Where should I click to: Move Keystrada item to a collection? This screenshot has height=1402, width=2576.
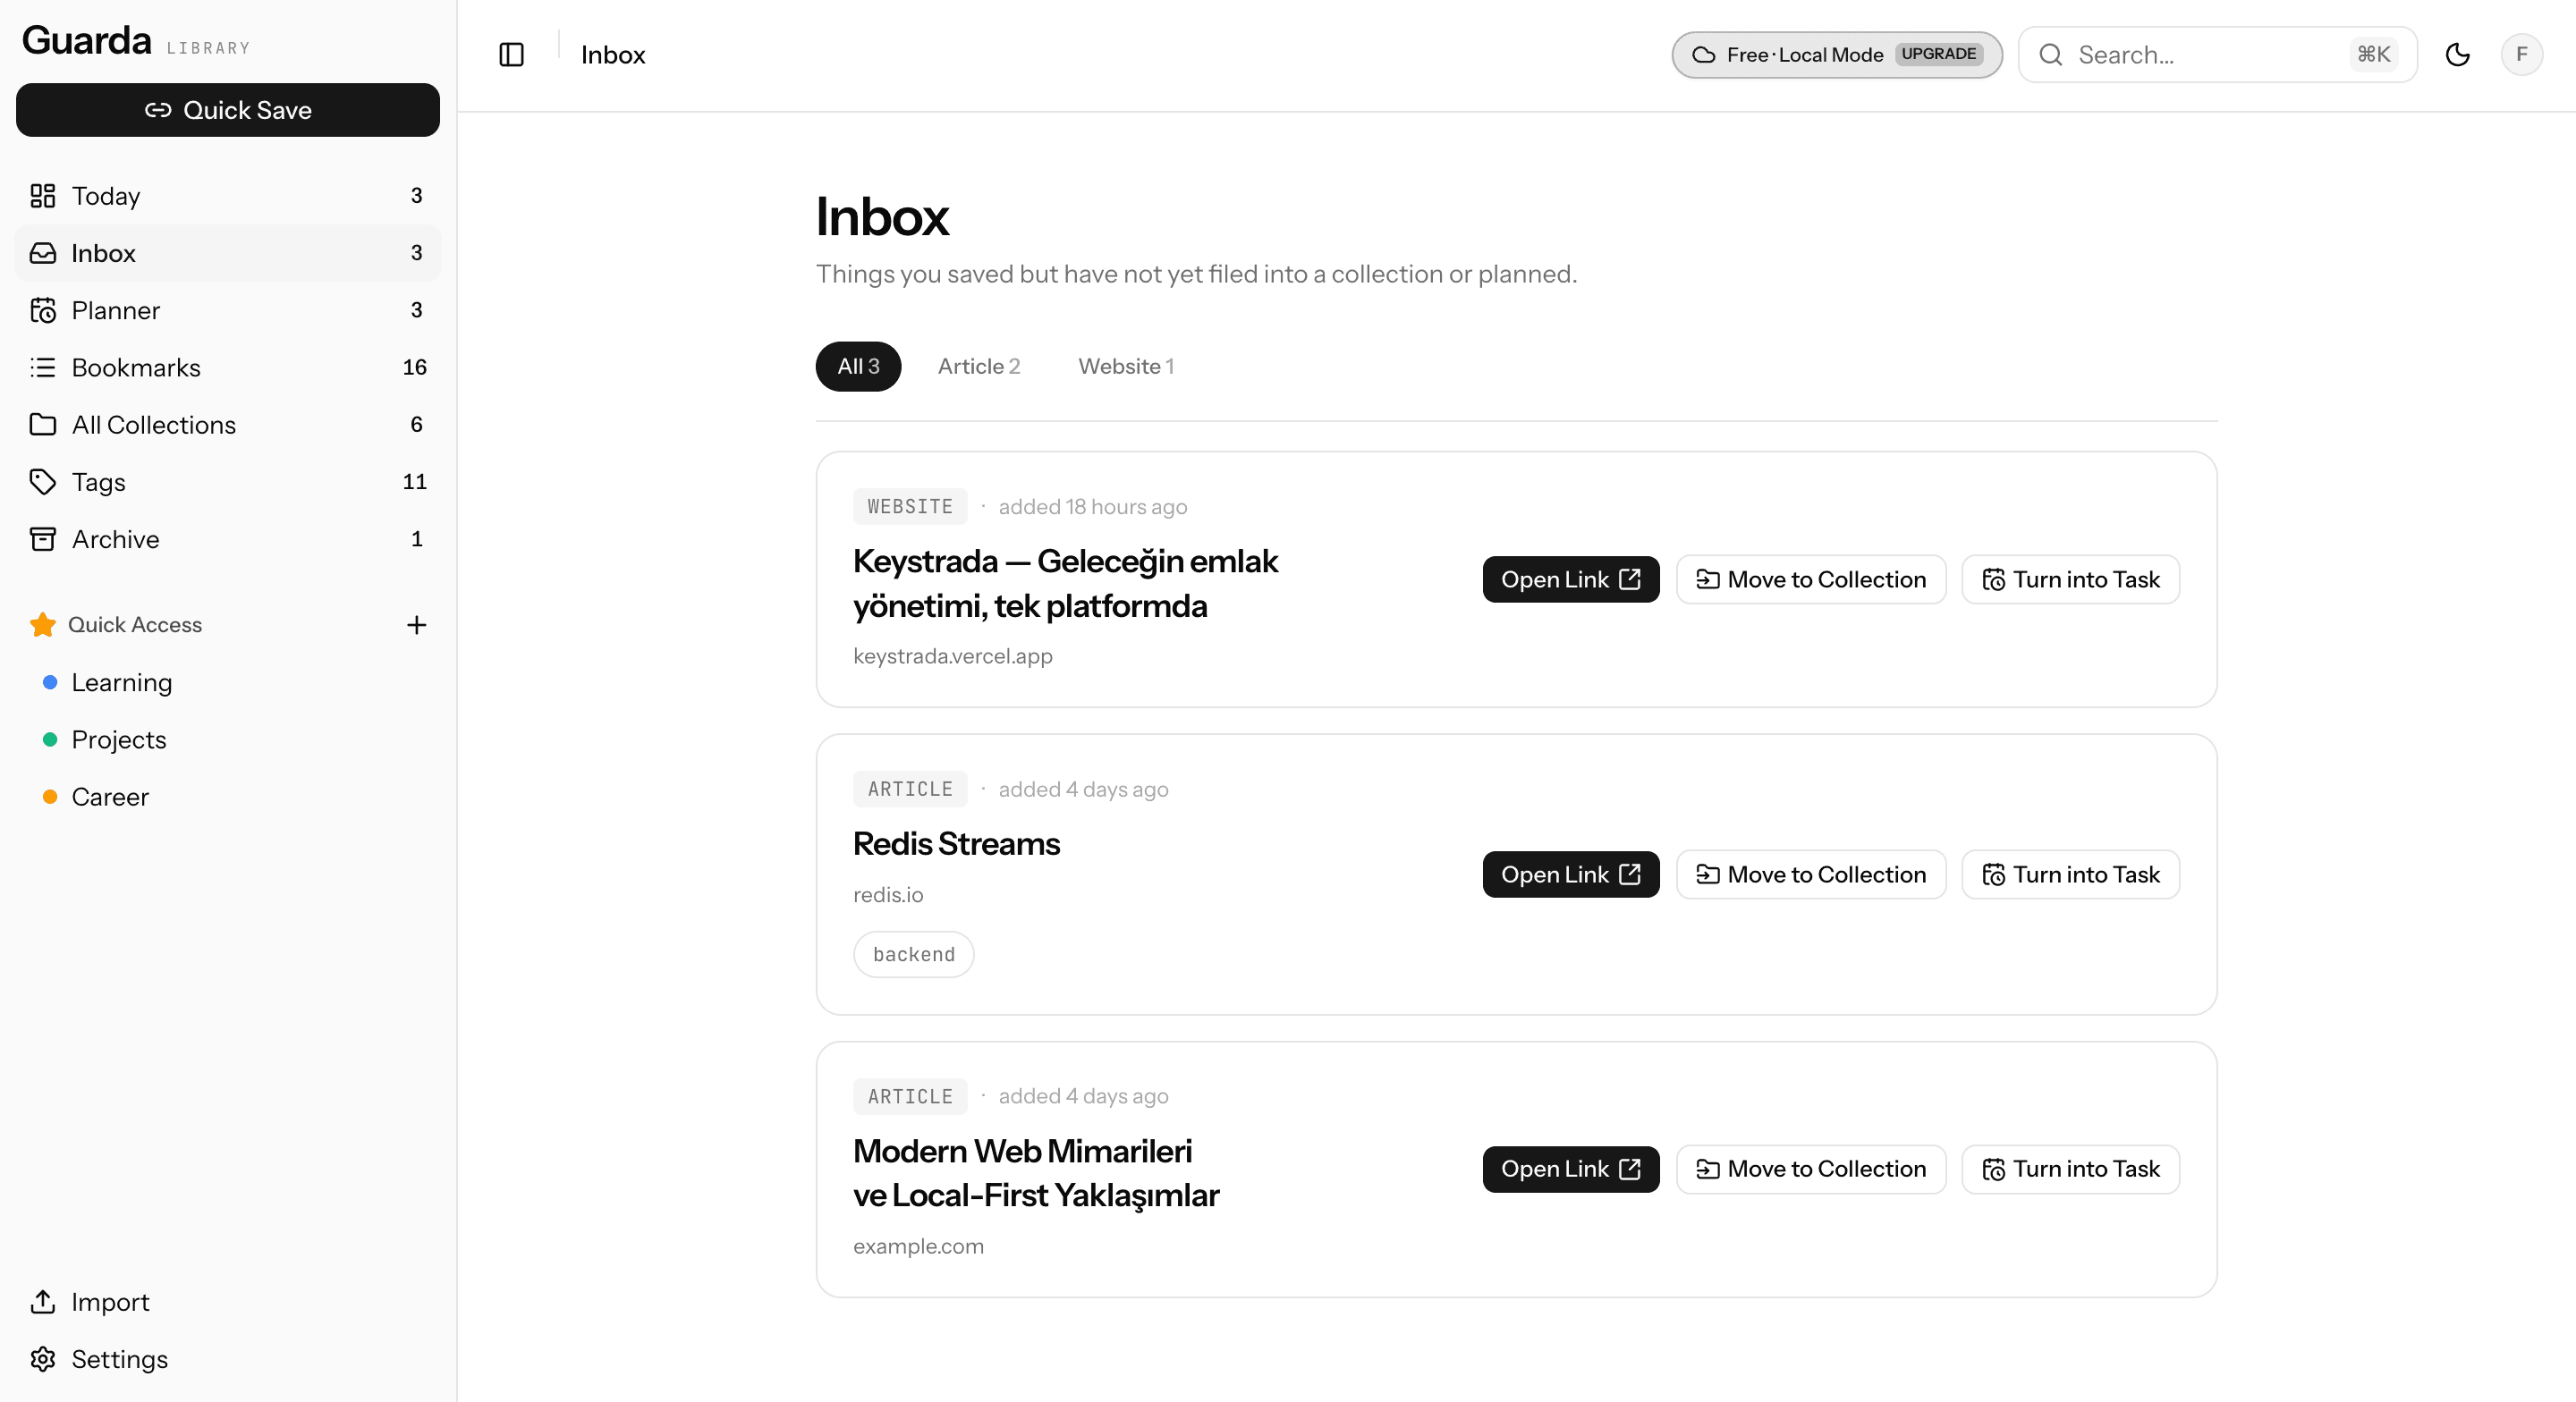pos(1811,580)
